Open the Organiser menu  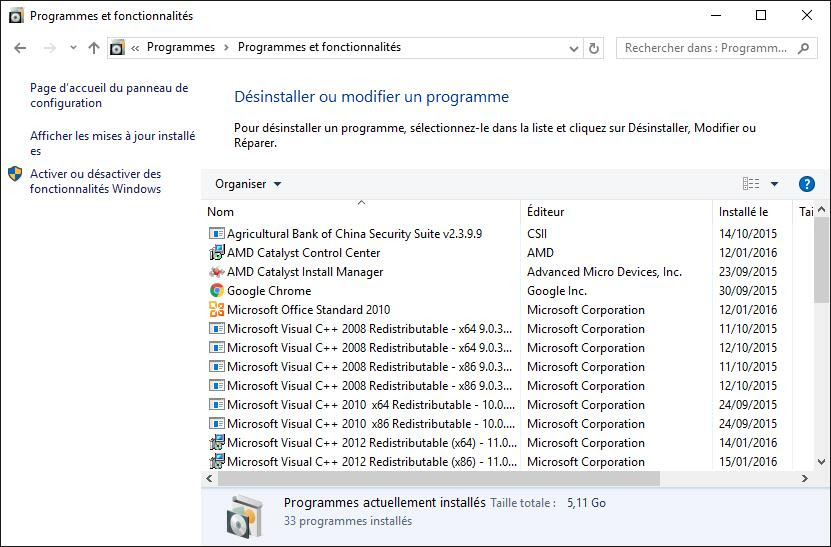pyautogui.click(x=248, y=184)
